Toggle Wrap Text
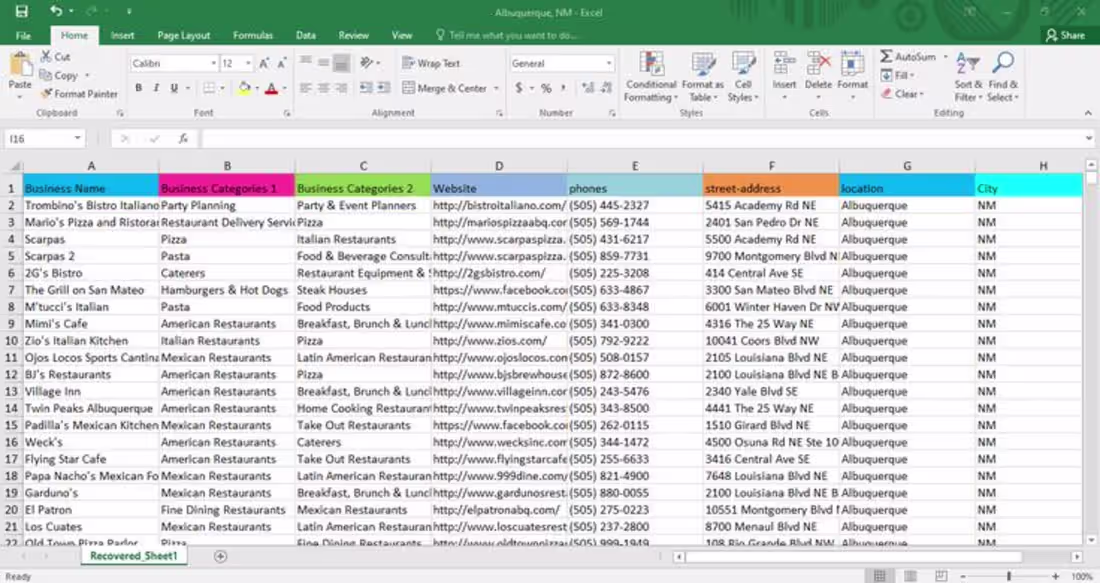This screenshot has height=583, width=1100. pos(431,63)
